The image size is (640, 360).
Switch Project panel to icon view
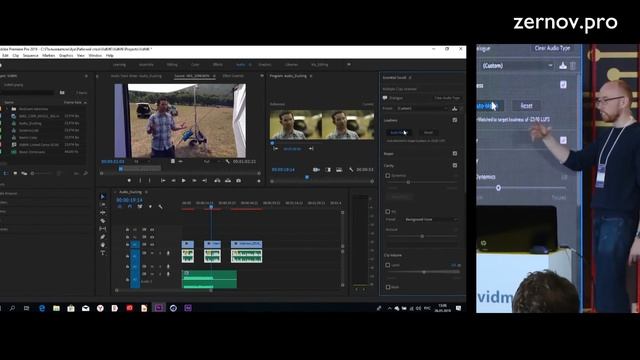point(15,173)
